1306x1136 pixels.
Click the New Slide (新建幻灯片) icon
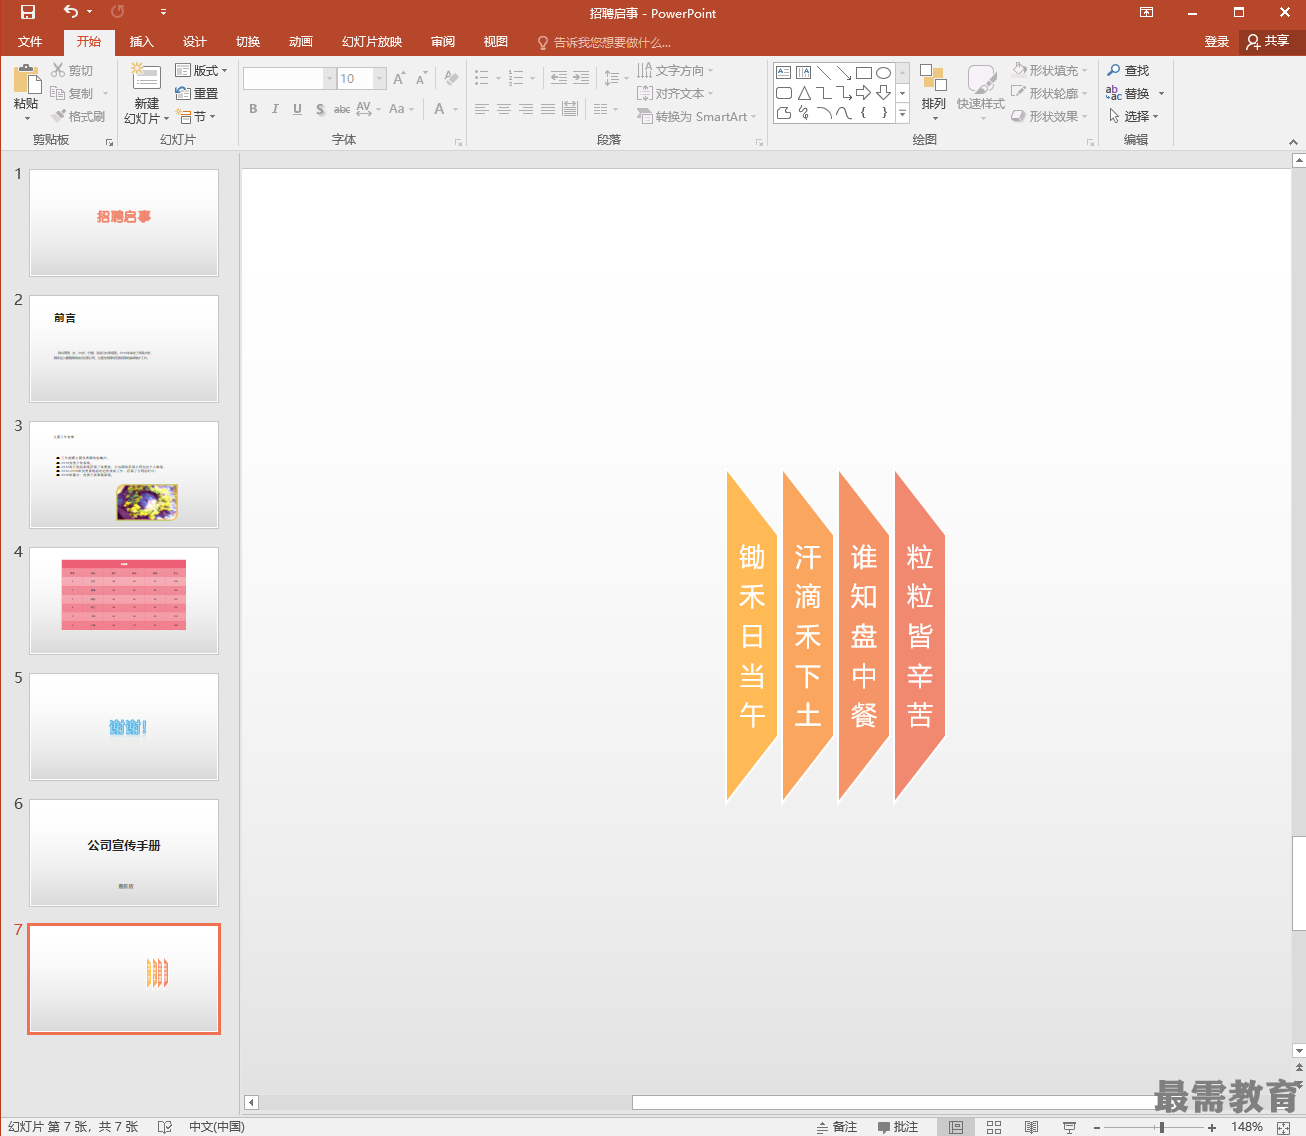click(x=146, y=79)
